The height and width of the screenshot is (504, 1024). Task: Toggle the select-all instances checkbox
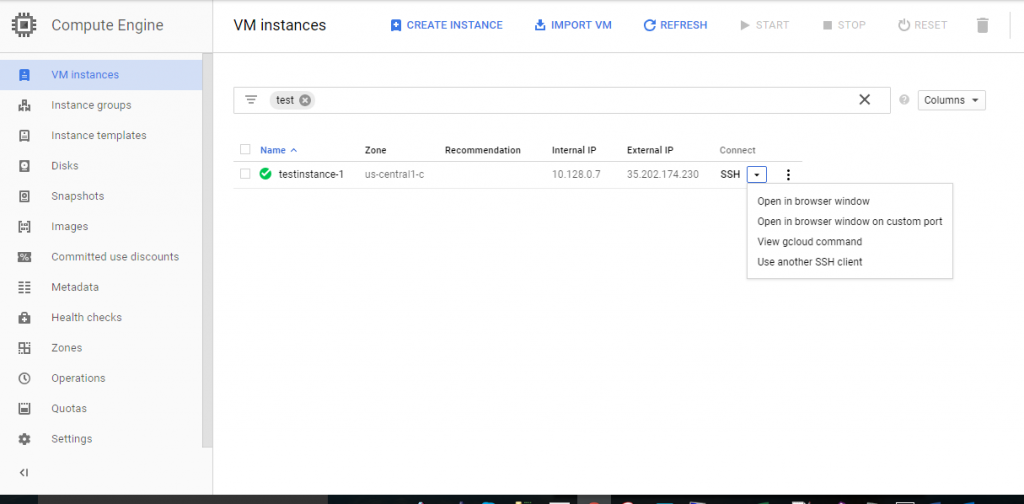[x=245, y=150]
